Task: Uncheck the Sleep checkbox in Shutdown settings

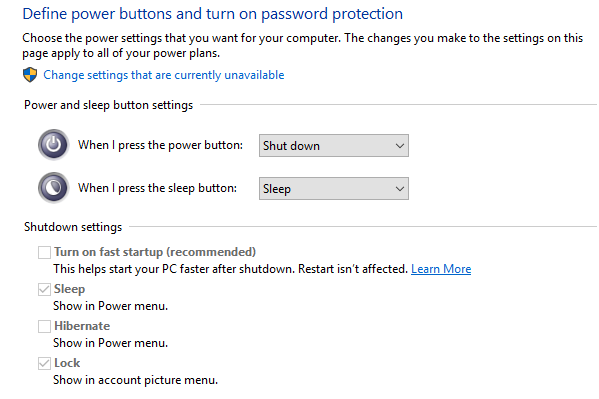Action: pyautogui.click(x=44, y=289)
